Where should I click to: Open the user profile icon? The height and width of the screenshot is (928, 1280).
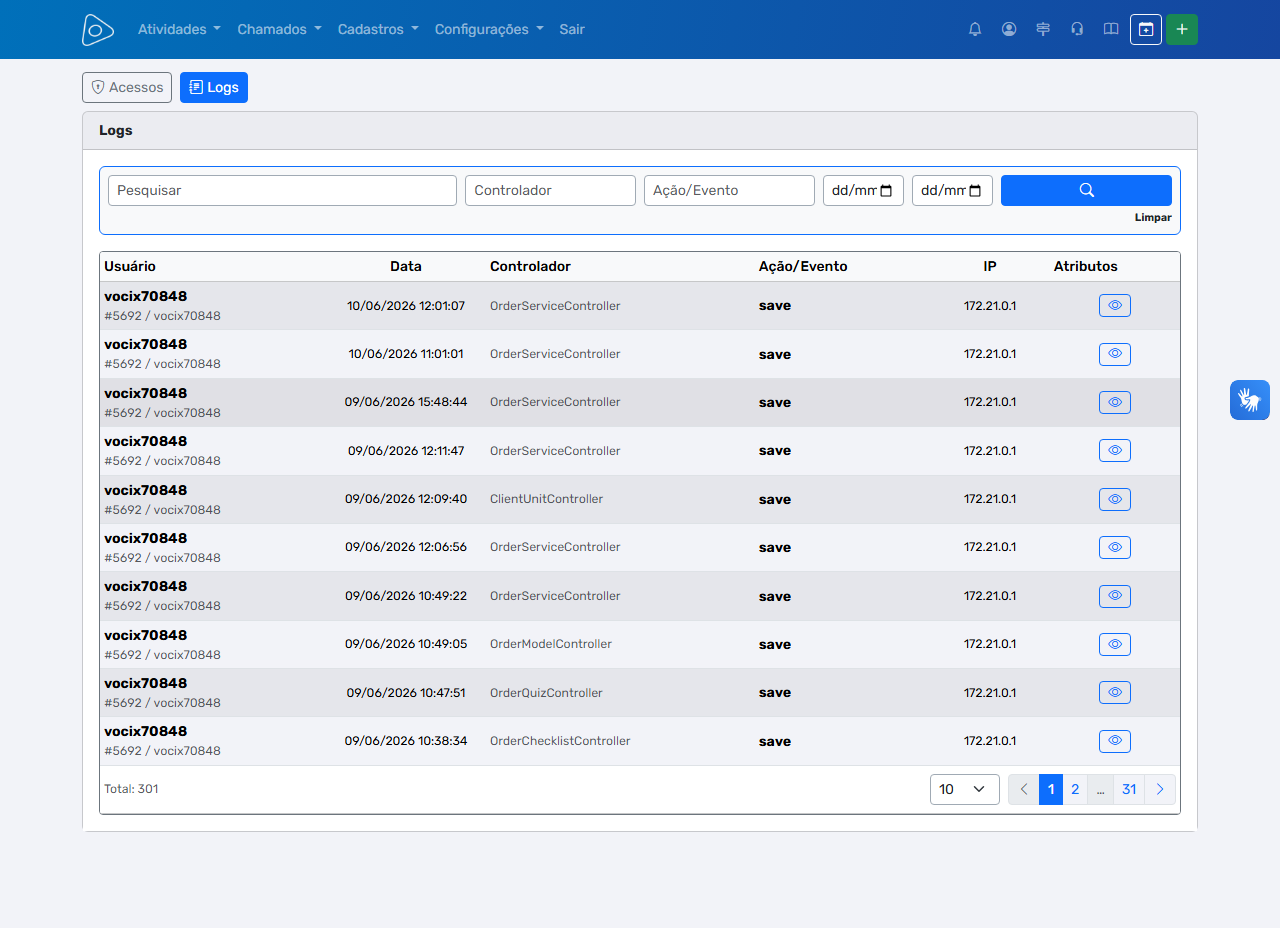pos(1009,30)
